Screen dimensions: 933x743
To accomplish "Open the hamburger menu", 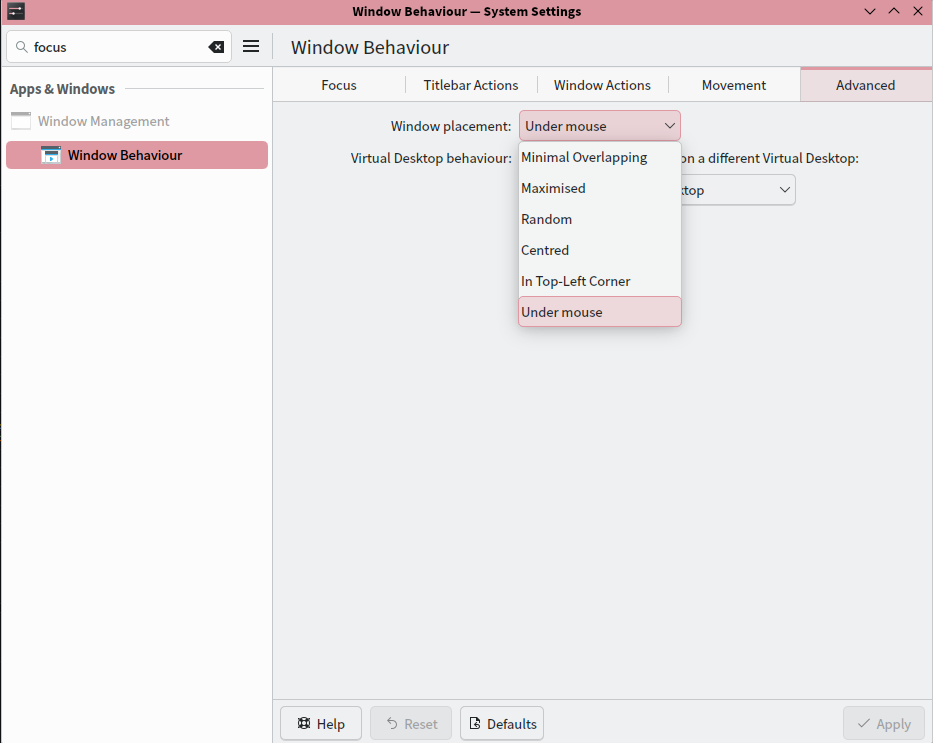I will (x=251, y=46).
